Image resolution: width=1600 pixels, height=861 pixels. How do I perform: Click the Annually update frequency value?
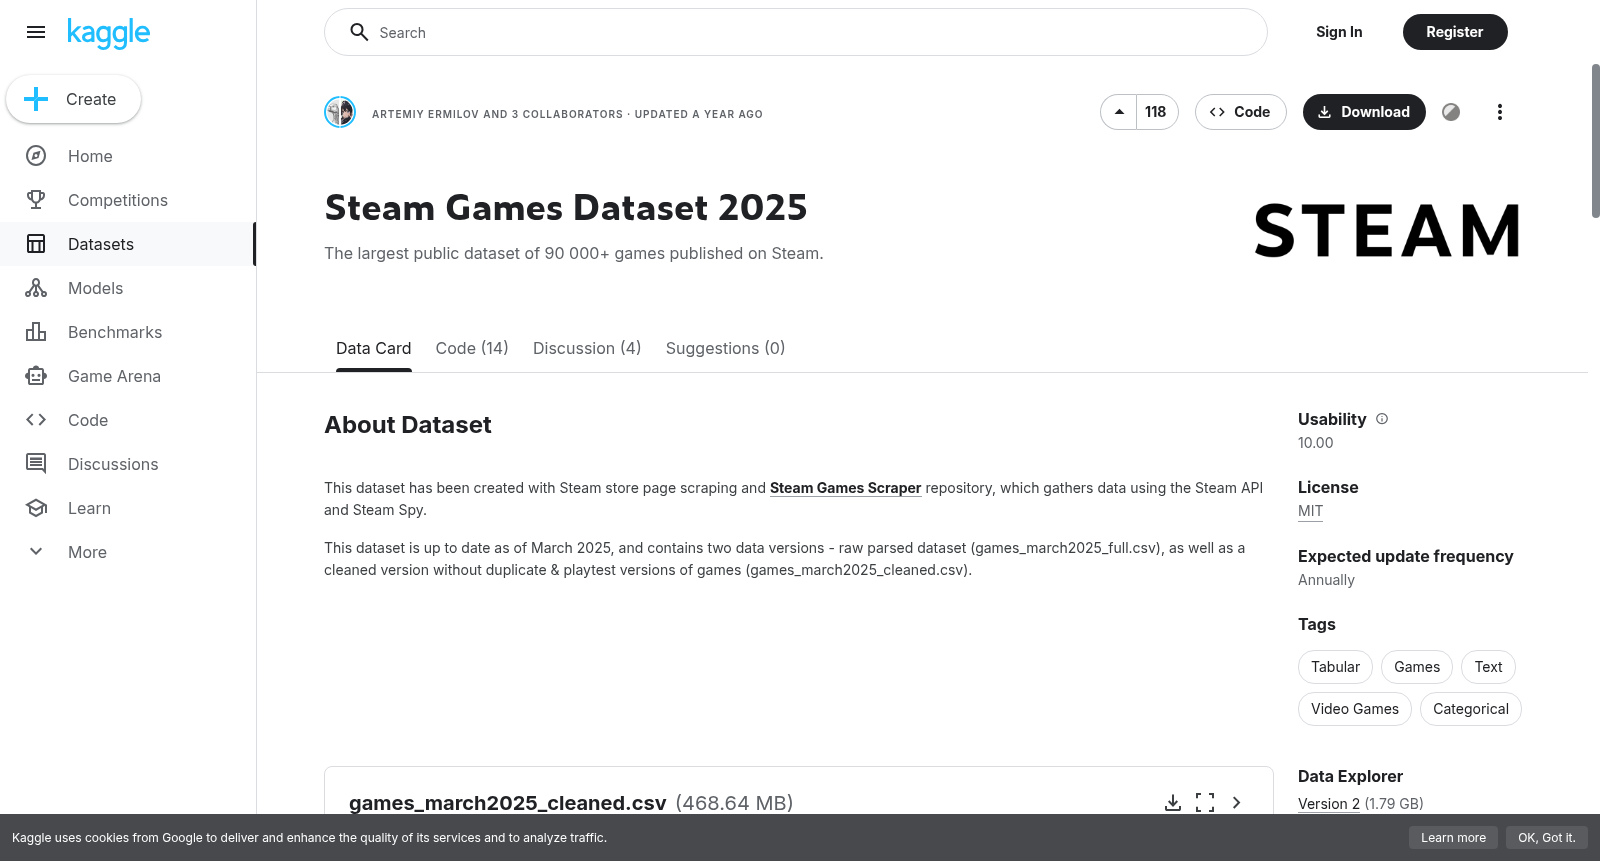click(x=1326, y=580)
